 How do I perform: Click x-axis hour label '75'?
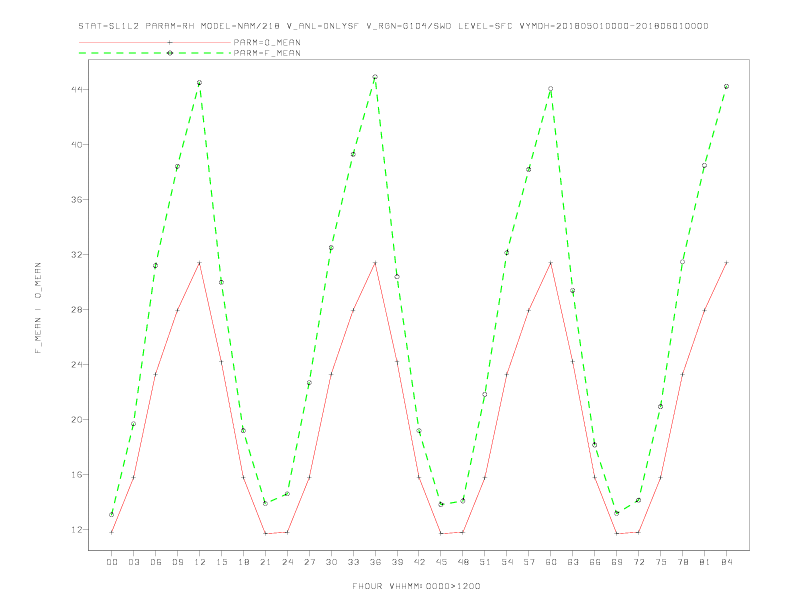[661, 562]
